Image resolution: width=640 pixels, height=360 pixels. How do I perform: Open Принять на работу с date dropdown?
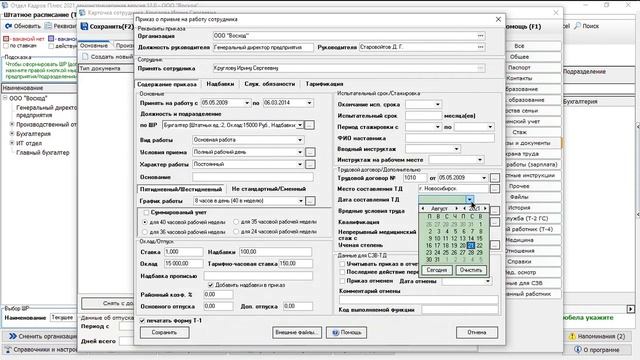tap(247, 103)
